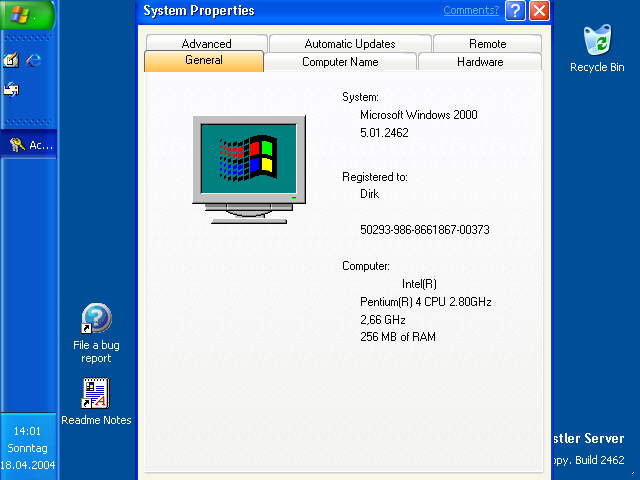Click the Windows monitor logo image
The image size is (640, 480).
pos(249,169)
